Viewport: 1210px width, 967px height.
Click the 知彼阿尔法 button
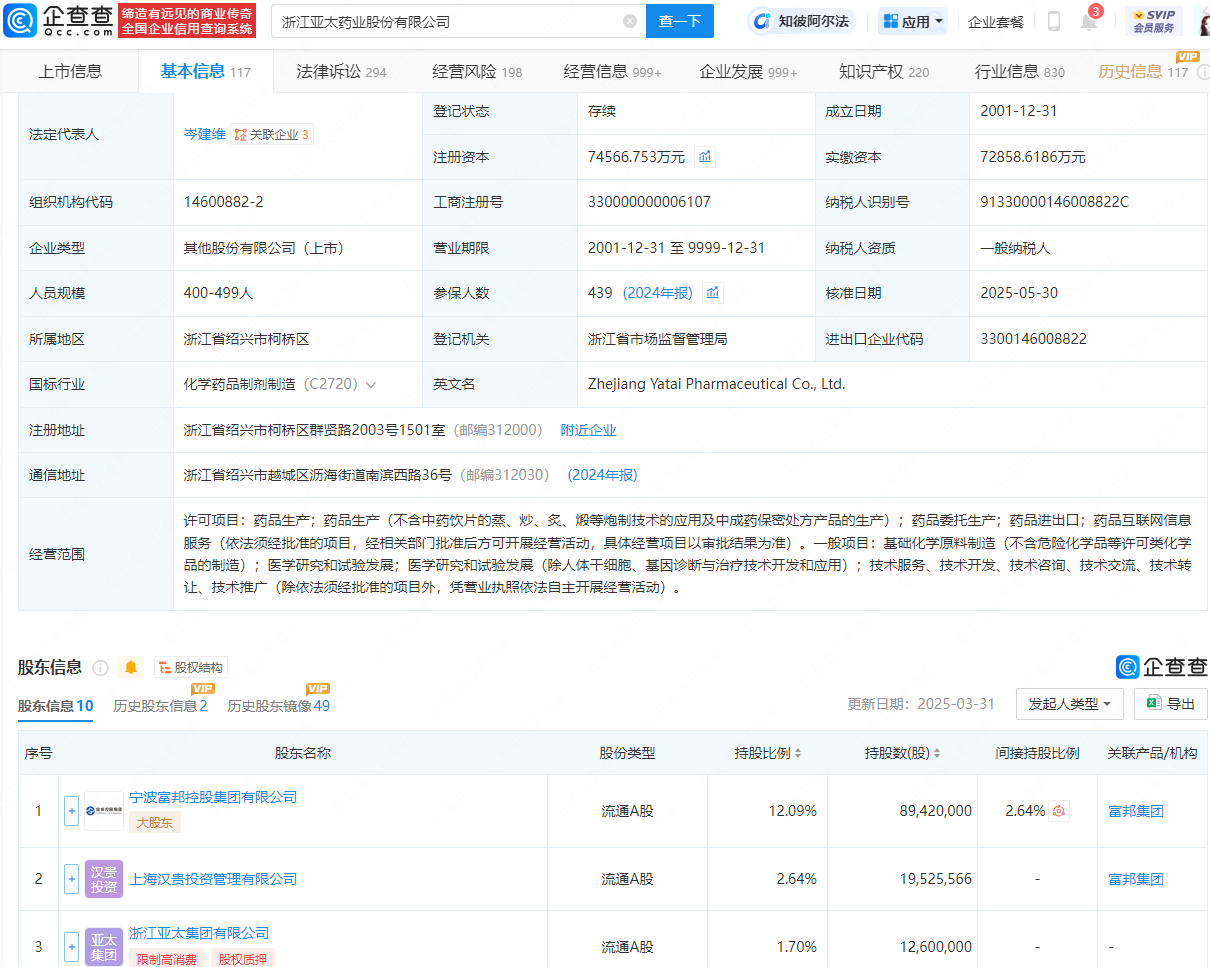pos(802,21)
